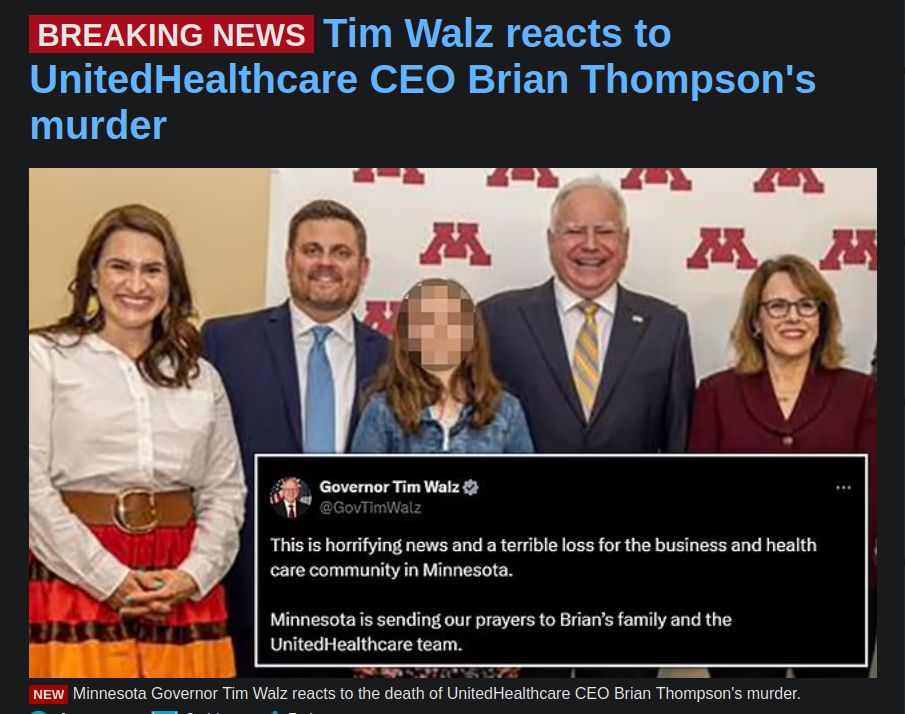Viewport: 905px width, 714px height.
Task: Click the red NEW label before the caption
Action: [x=48, y=694]
